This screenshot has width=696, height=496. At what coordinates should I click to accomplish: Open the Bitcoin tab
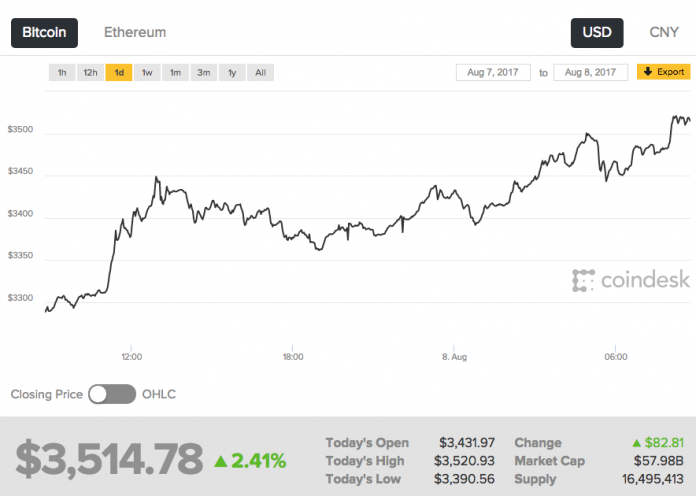pos(44,32)
